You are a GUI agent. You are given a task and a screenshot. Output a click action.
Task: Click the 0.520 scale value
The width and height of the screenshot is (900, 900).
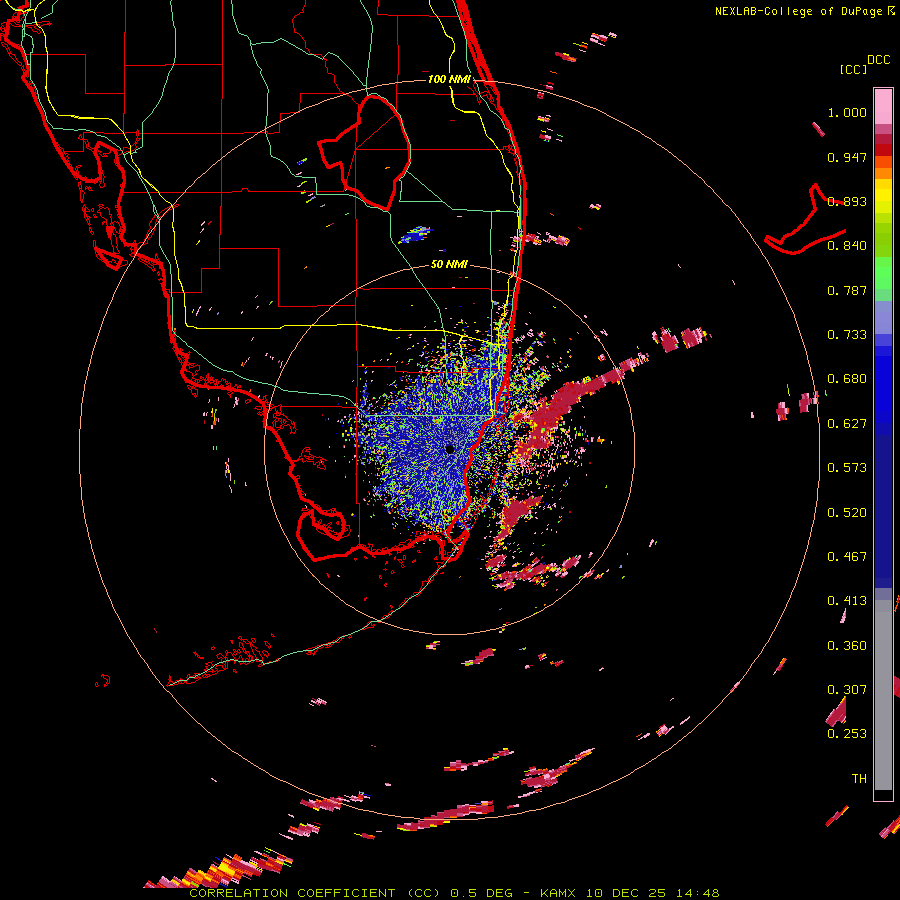847,513
